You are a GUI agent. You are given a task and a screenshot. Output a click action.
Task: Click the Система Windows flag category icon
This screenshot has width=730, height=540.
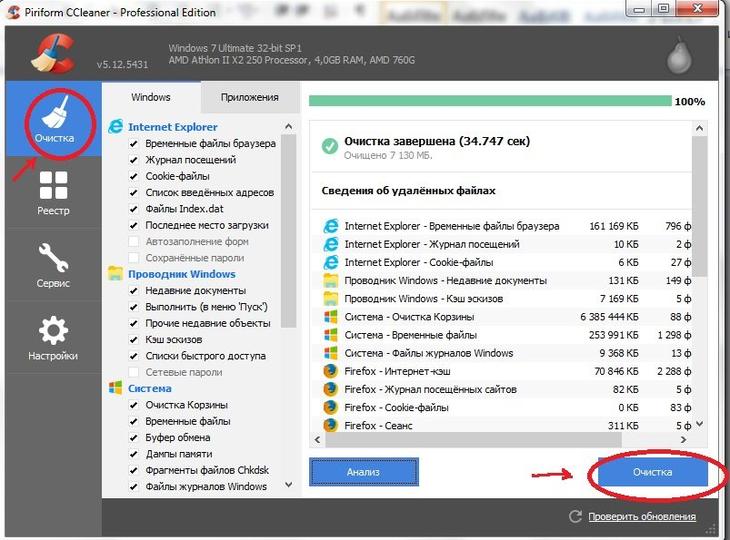[x=115, y=388]
